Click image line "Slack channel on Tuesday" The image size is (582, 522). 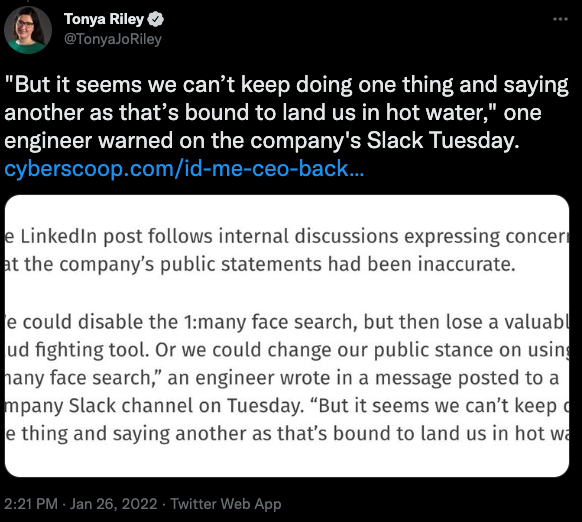287,406
